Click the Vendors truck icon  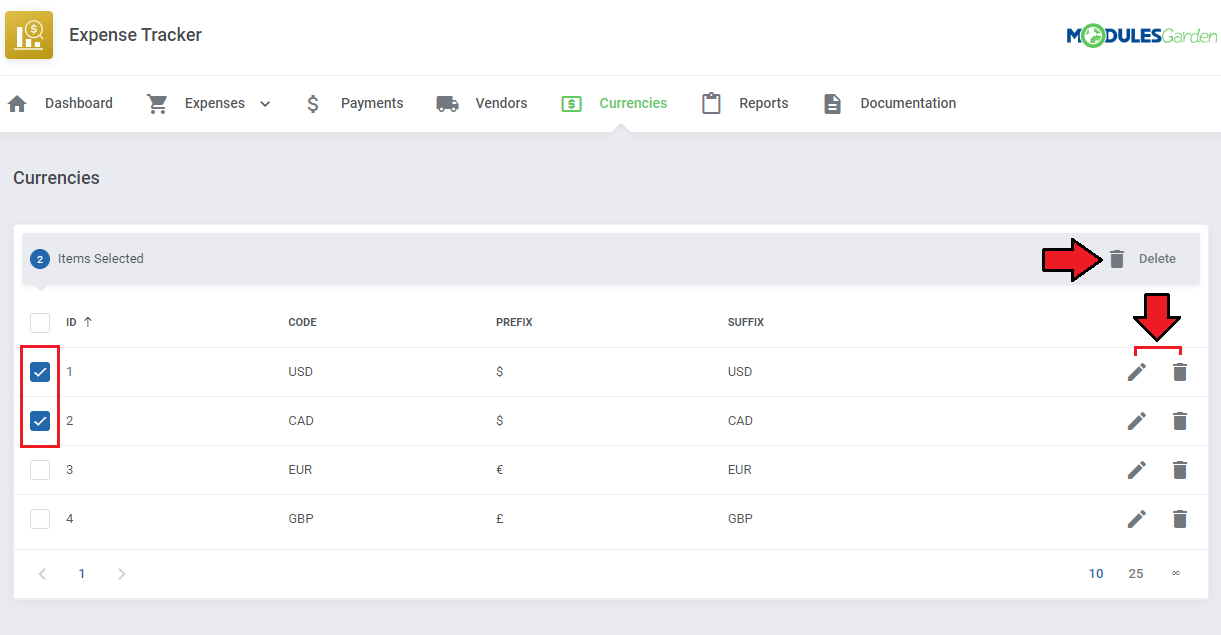447,103
